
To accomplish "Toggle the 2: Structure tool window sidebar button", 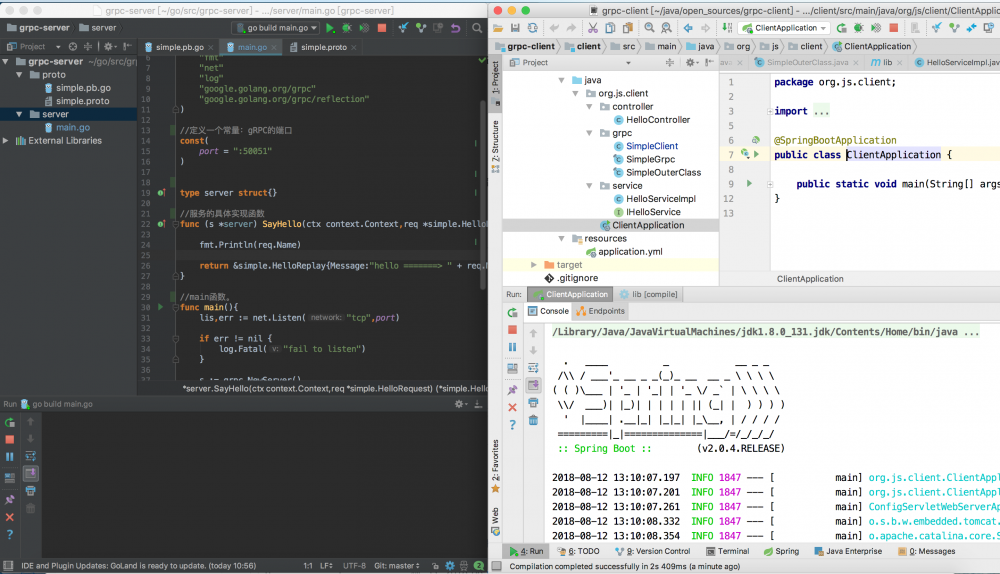I will pos(495,142).
